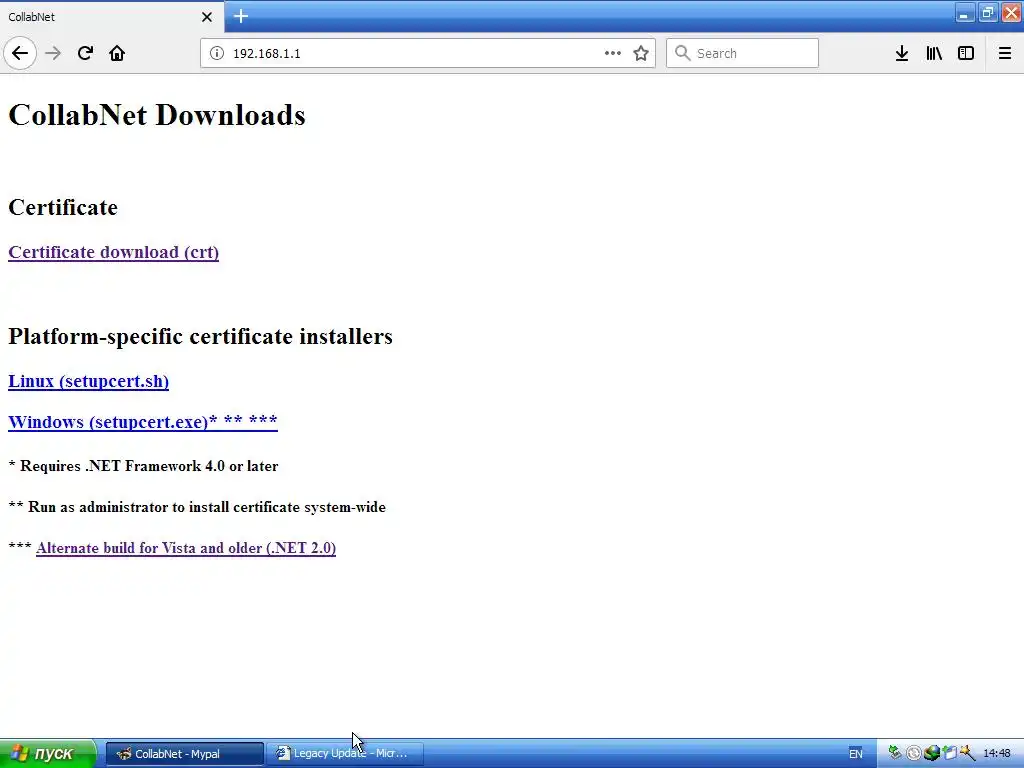Click the forward navigation arrow
The width and height of the screenshot is (1024, 768).
pos(53,53)
